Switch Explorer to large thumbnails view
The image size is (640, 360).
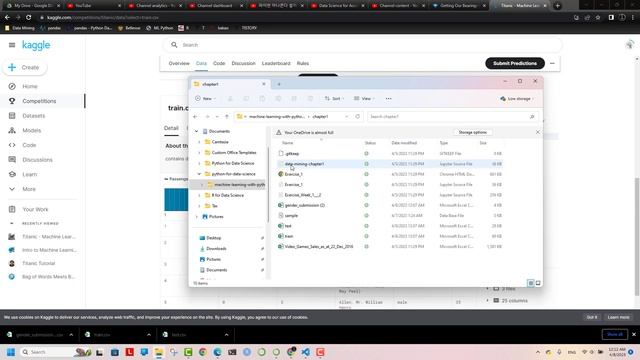coord(538,283)
